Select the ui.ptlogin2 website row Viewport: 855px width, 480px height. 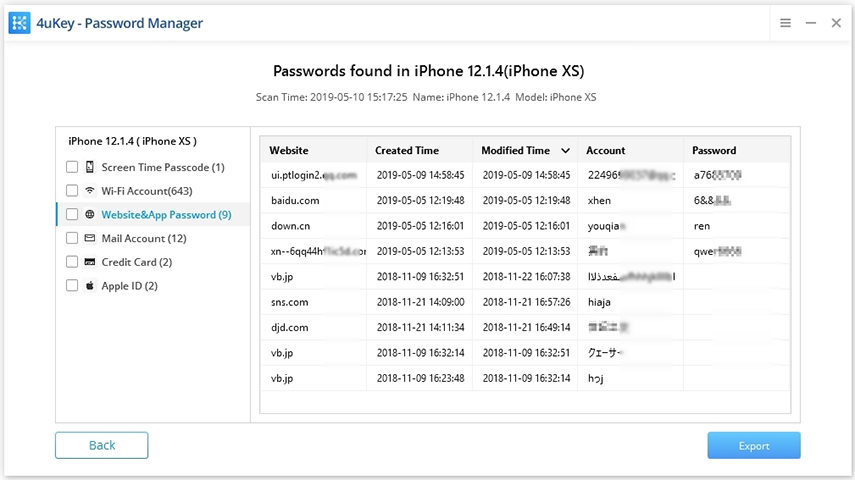pyautogui.click(x=525, y=175)
